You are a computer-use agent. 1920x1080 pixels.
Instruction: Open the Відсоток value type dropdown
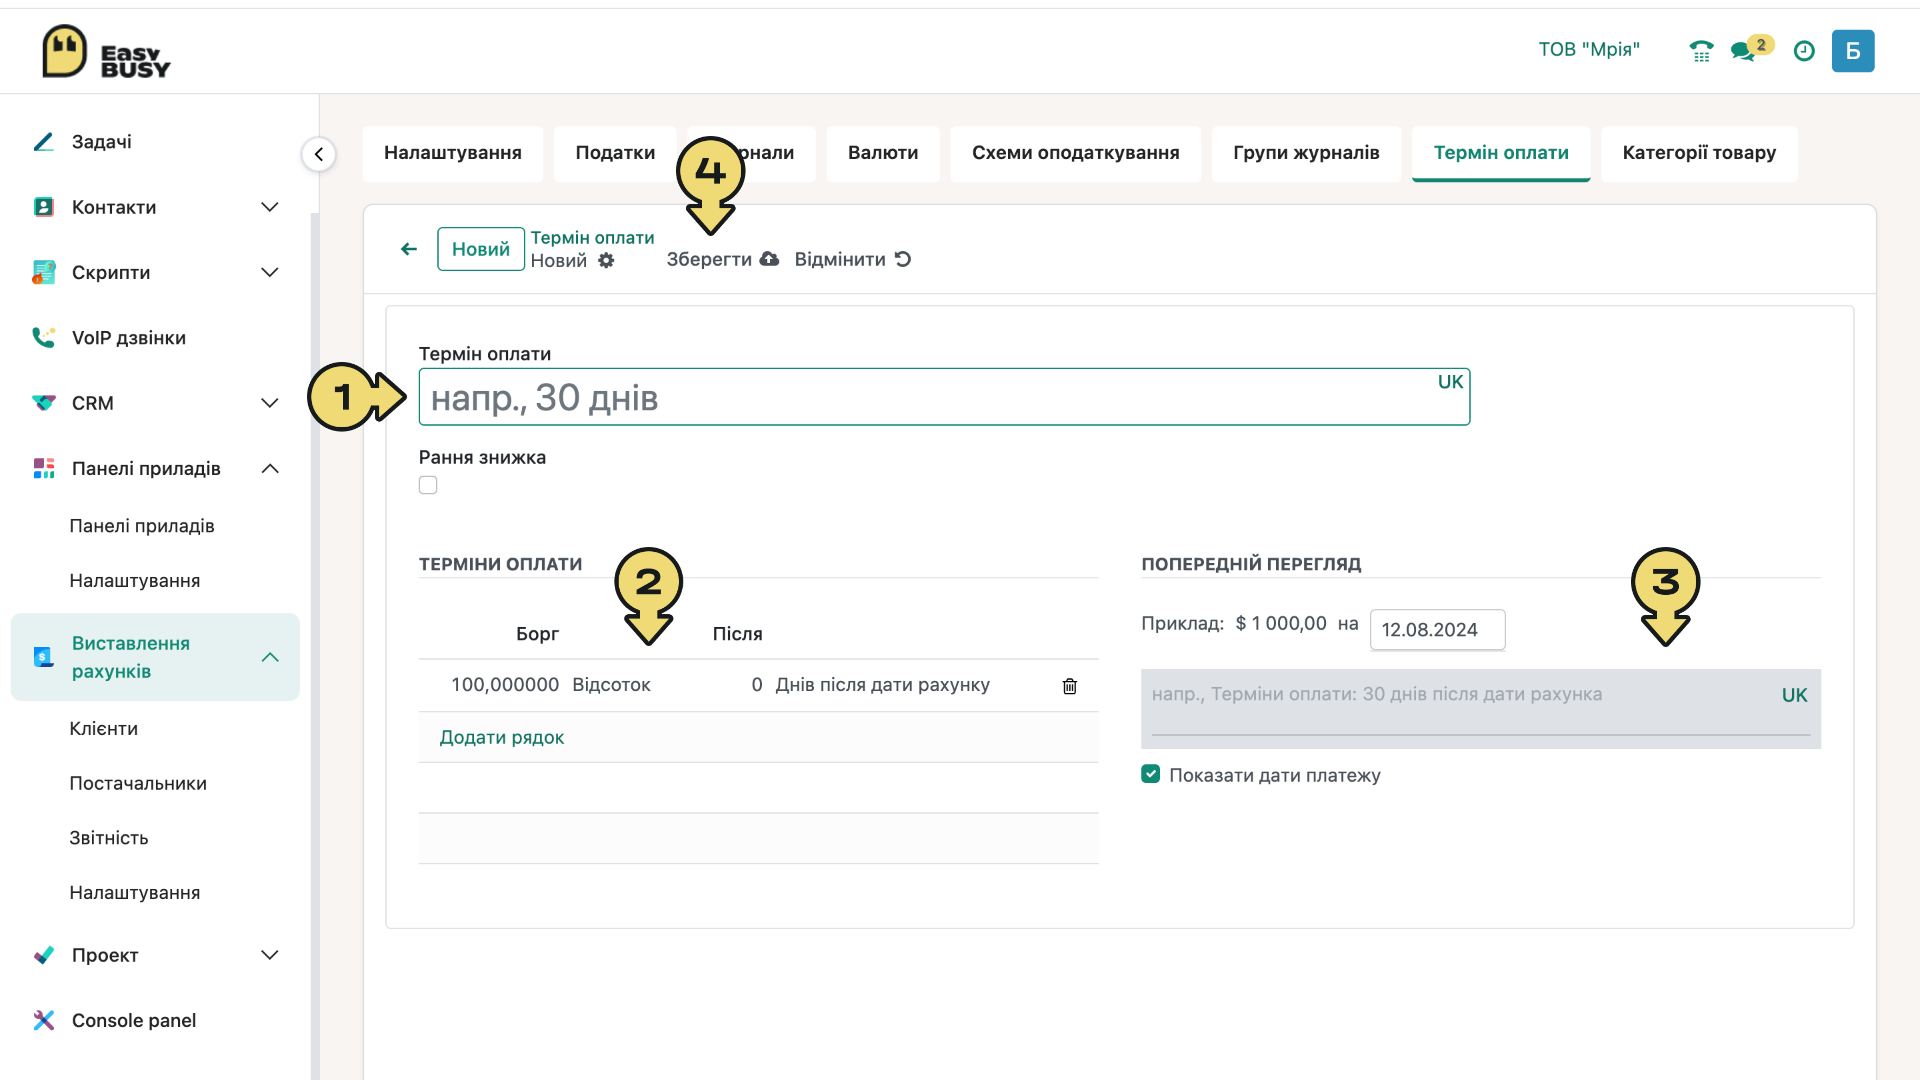[611, 685]
